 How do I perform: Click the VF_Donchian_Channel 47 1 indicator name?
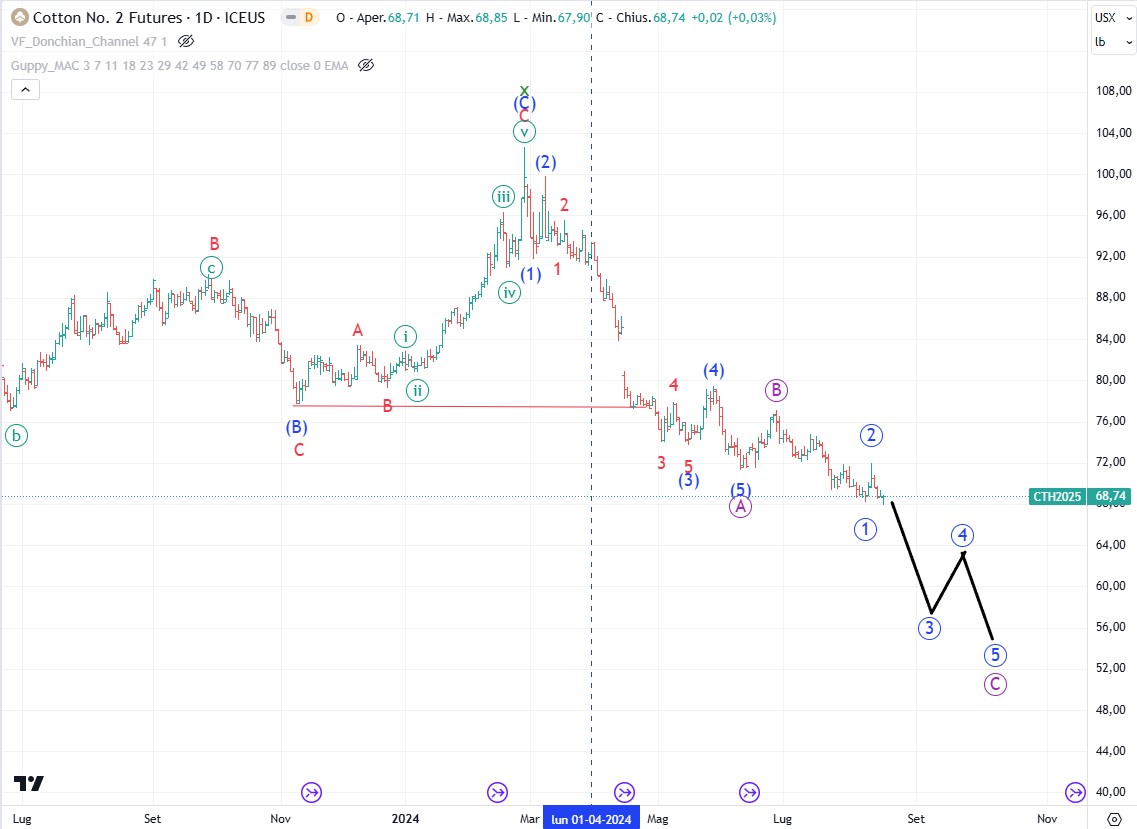pos(89,41)
